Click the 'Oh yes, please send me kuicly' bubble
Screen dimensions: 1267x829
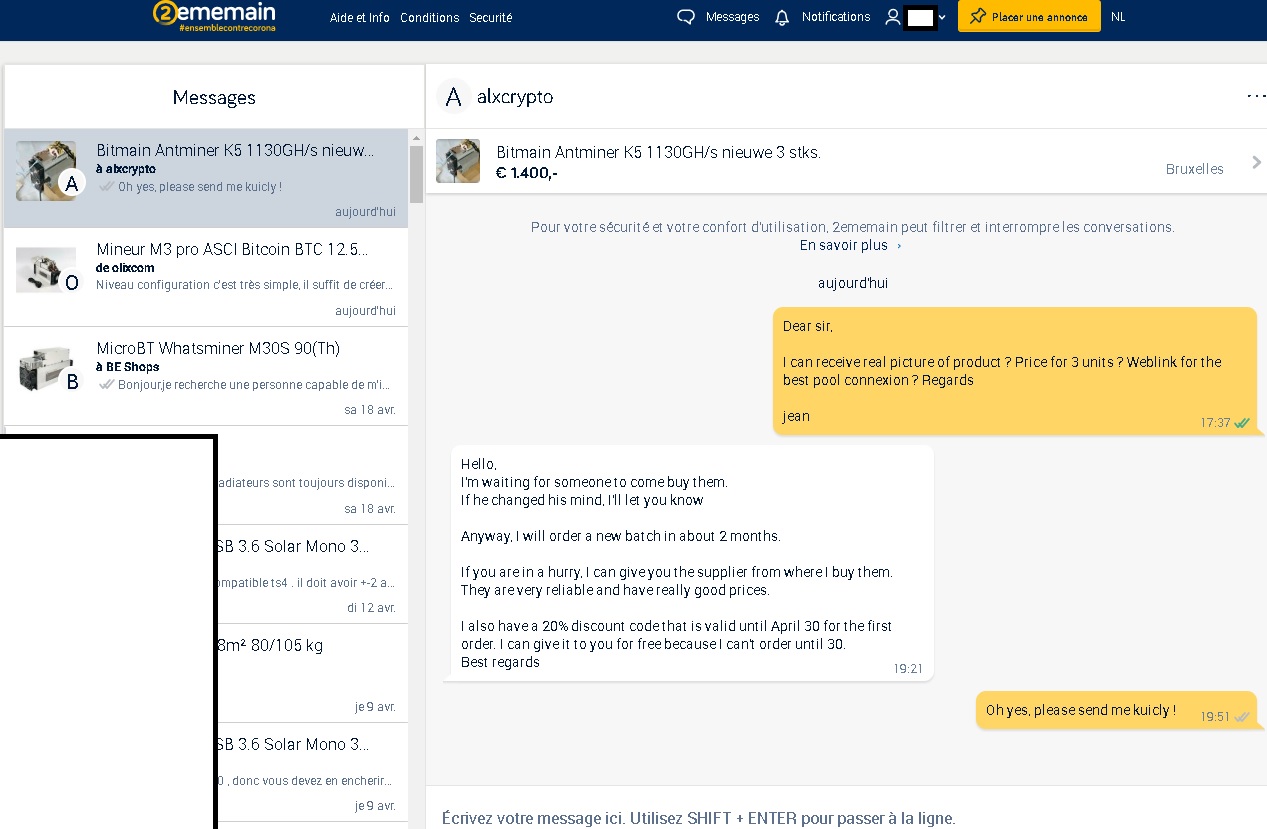point(1116,710)
